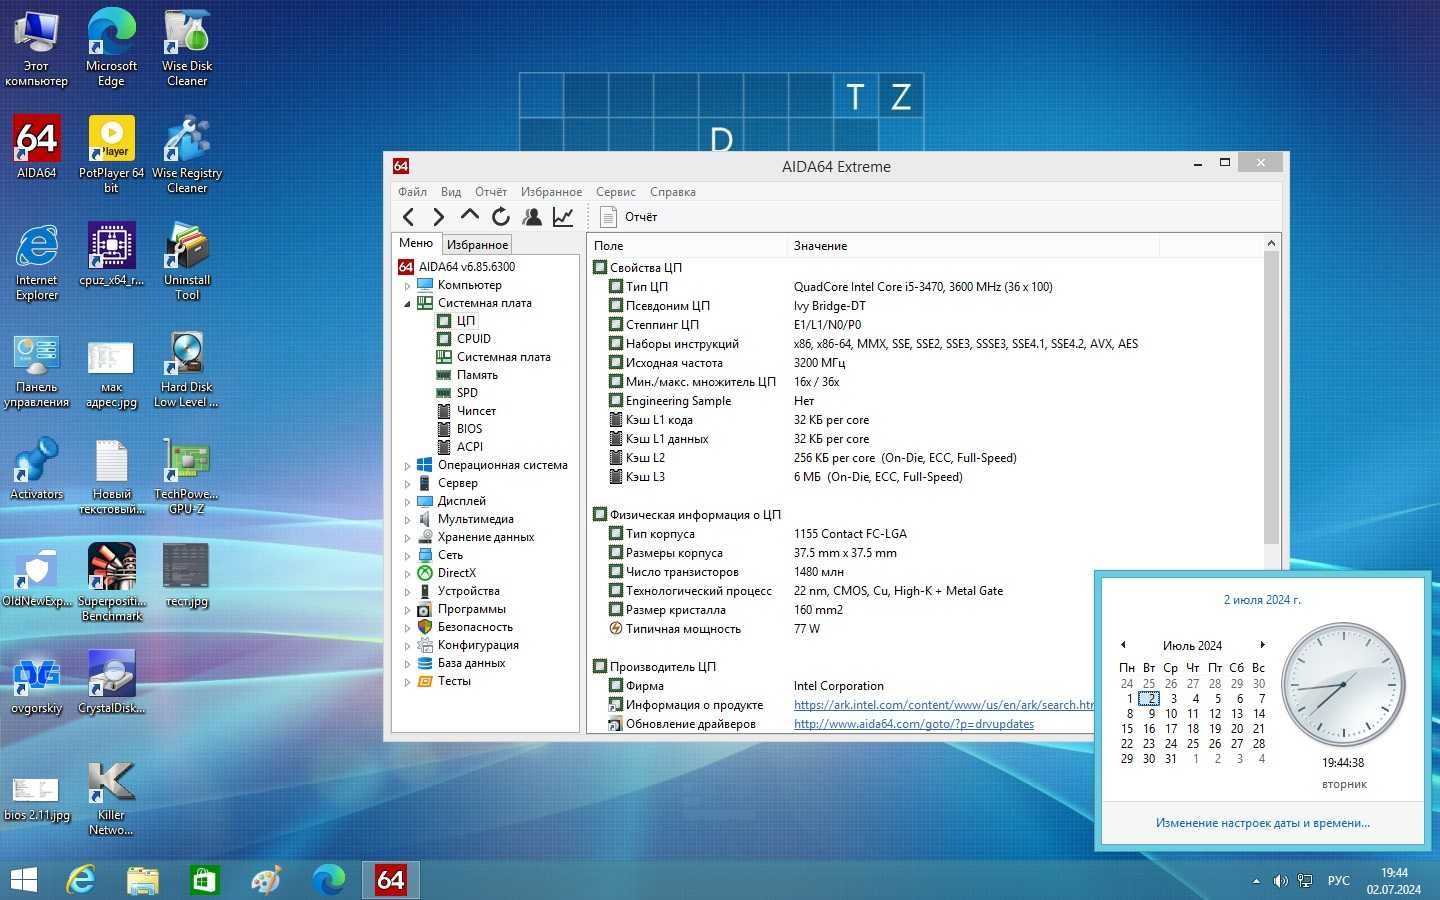The height and width of the screenshot is (900, 1440).
Task: Click the volume speaker tray icon
Action: pos(1280,881)
